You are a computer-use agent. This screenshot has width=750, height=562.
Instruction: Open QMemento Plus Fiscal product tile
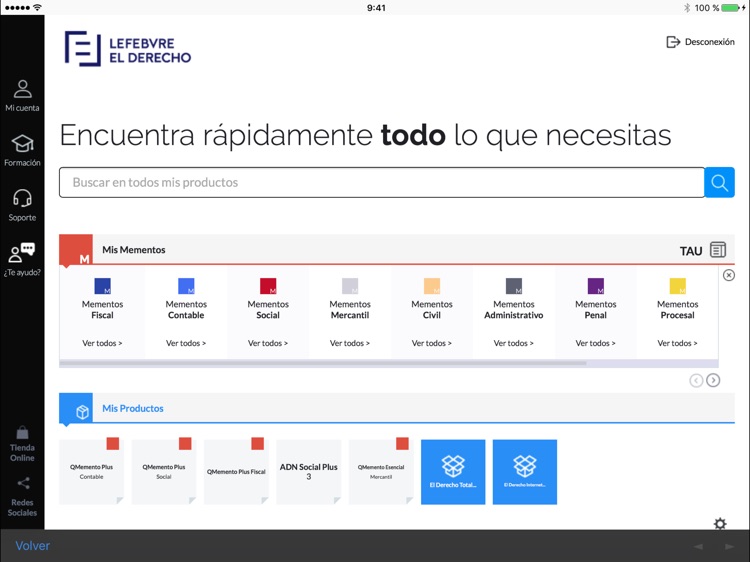pyautogui.click(x=236, y=472)
